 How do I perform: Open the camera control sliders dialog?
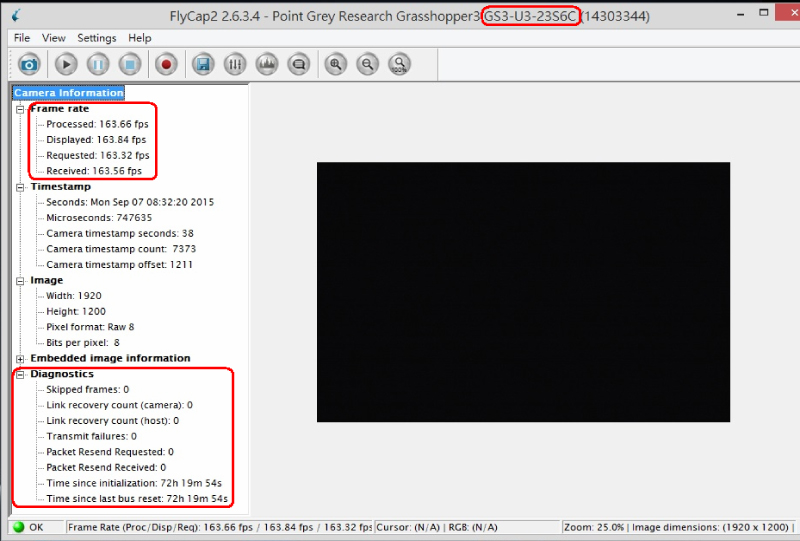pos(235,64)
